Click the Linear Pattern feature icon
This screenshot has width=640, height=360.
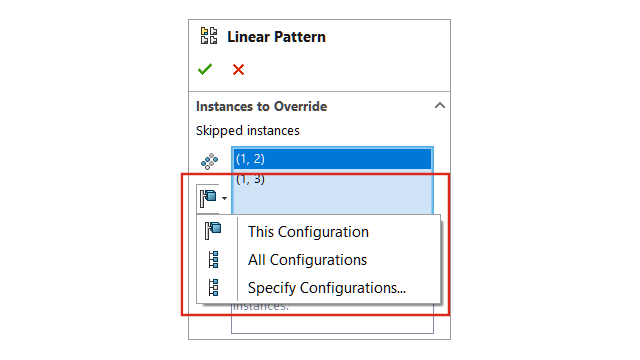coord(209,36)
